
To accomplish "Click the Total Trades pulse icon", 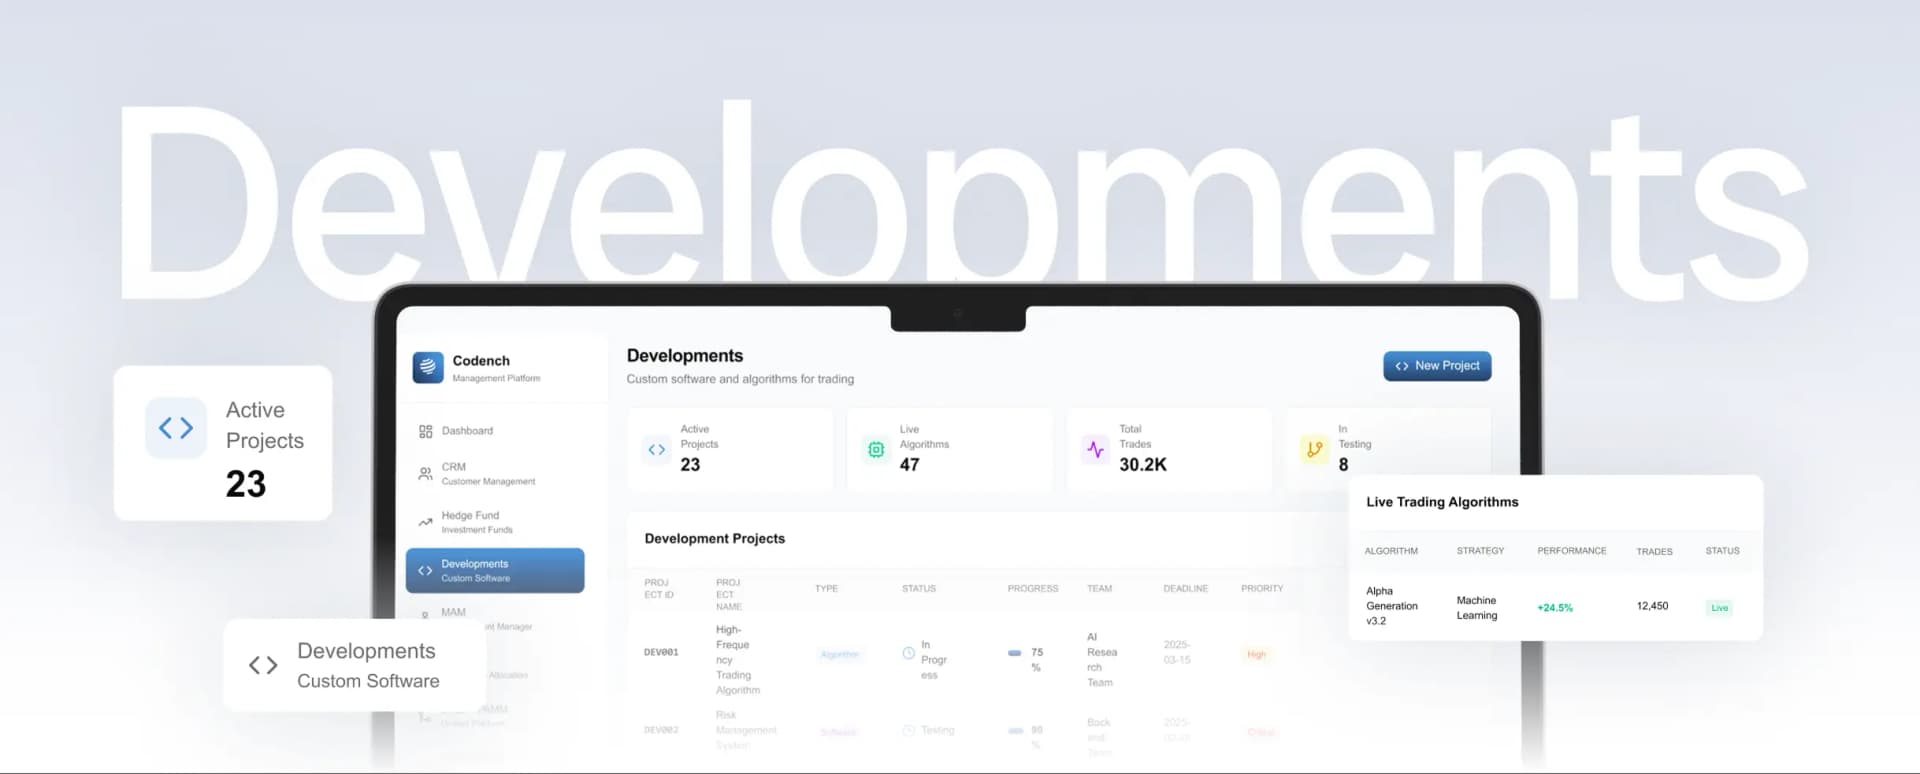I will 1096,450.
